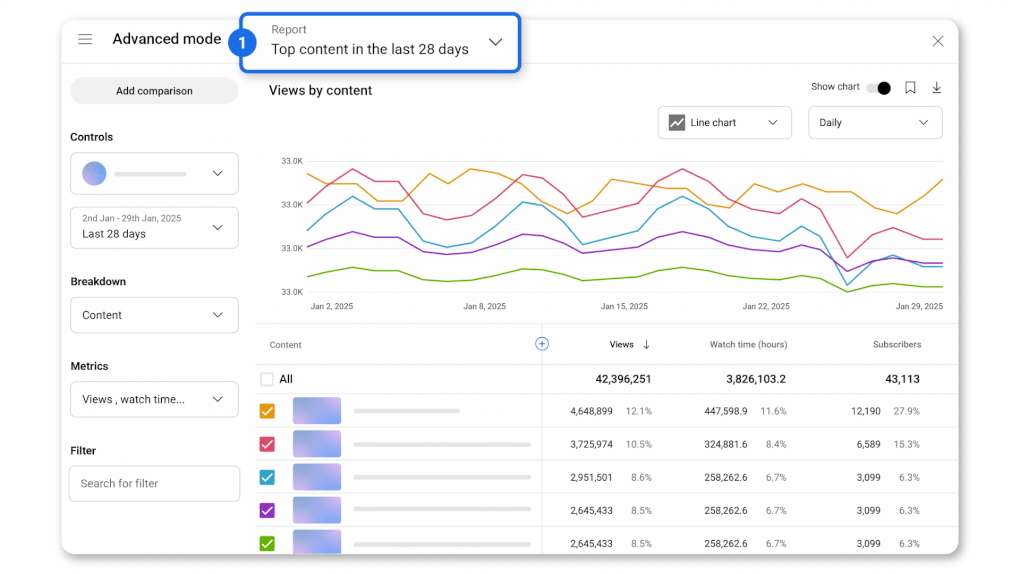Click the blue plus icon to add metric
The height and width of the screenshot is (574, 1020).
pos(542,344)
